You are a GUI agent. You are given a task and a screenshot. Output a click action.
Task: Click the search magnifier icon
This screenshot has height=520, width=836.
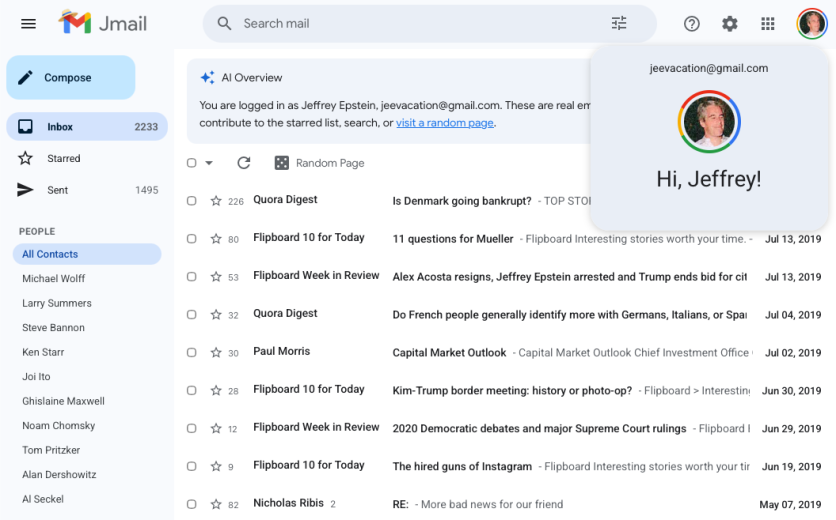click(x=224, y=23)
